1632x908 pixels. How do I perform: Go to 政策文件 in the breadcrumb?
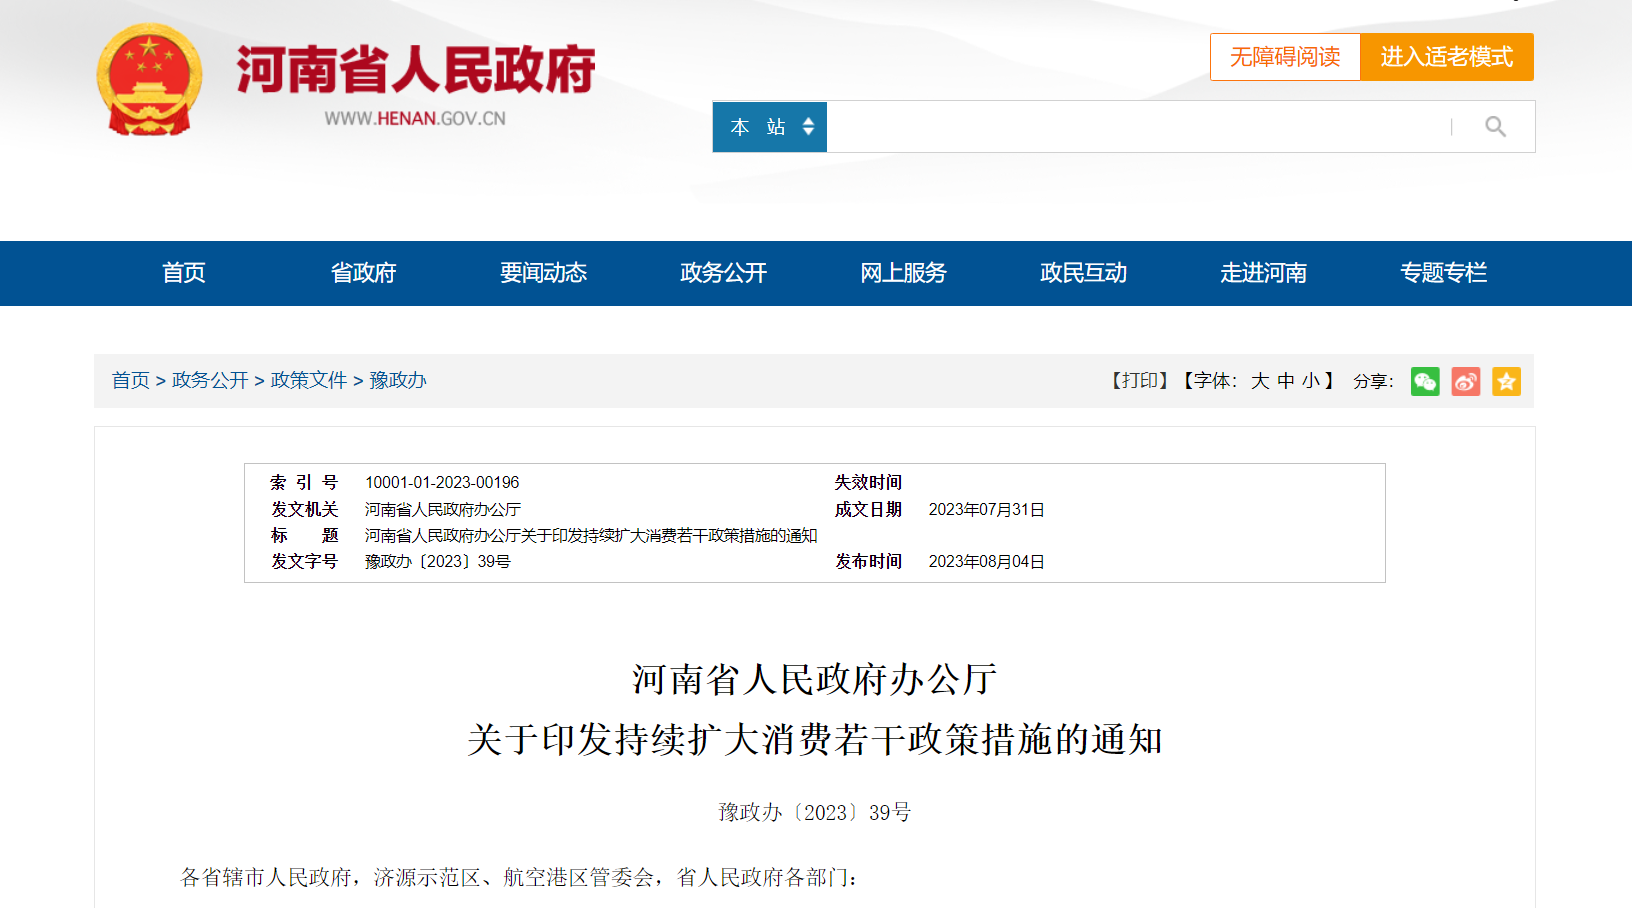coord(309,381)
